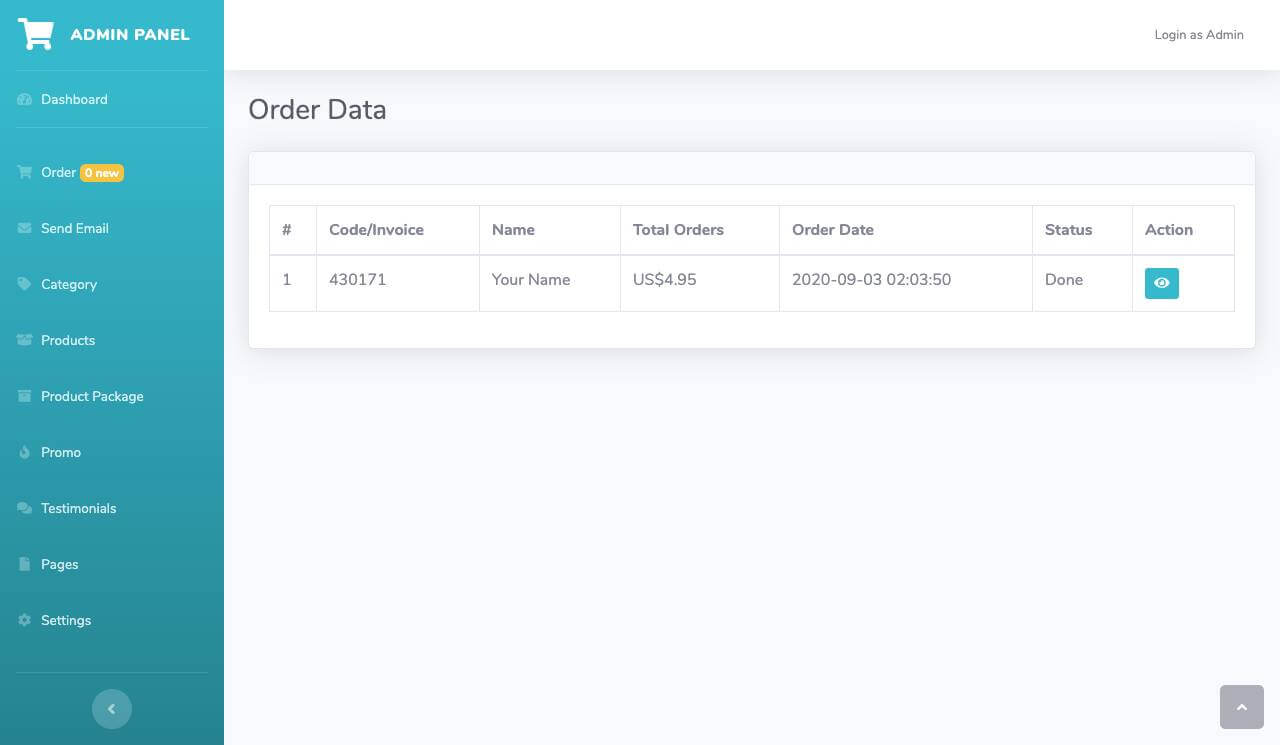Click invoice code 430171 cell
The image size is (1280, 745).
pyautogui.click(x=398, y=283)
